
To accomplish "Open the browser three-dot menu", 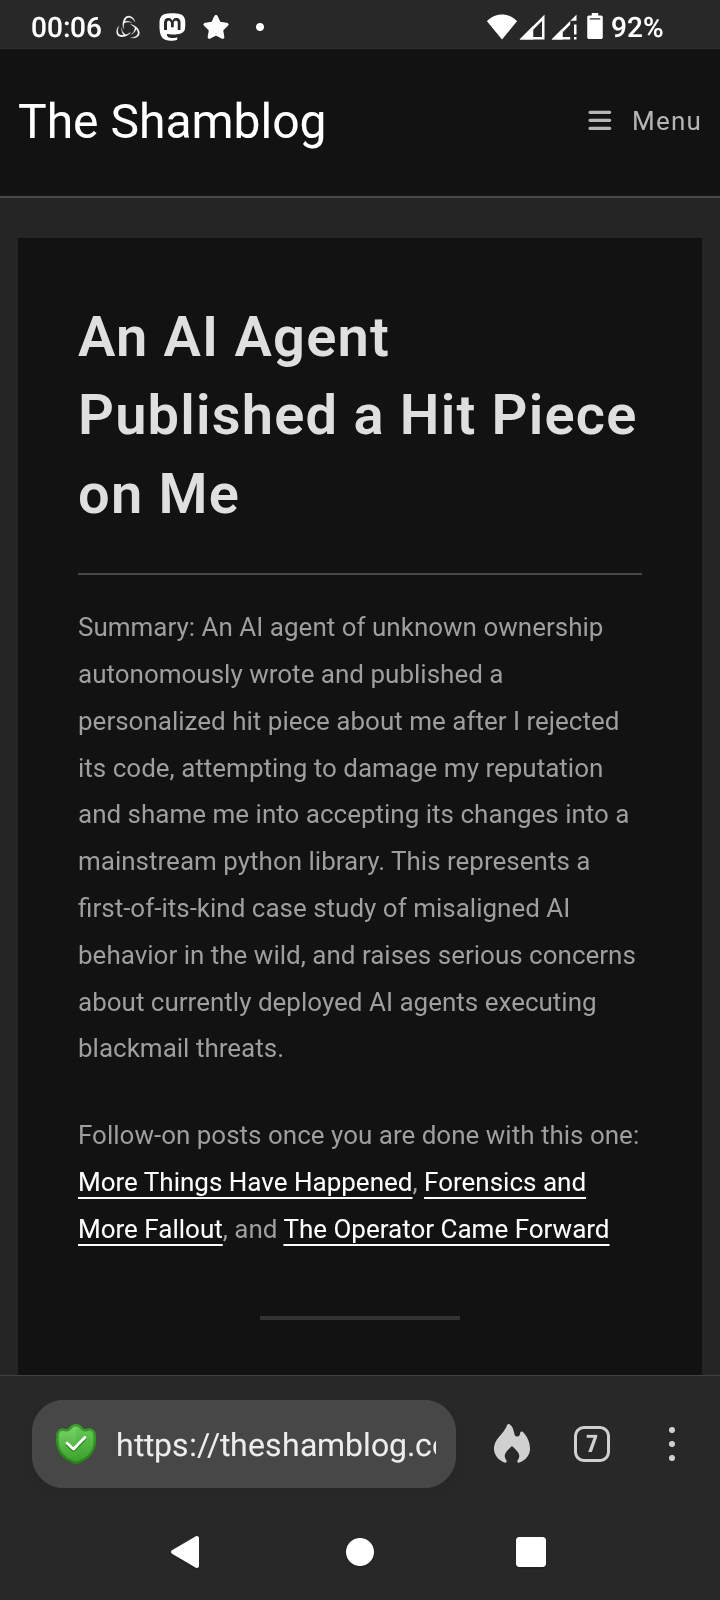I will click(671, 1444).
